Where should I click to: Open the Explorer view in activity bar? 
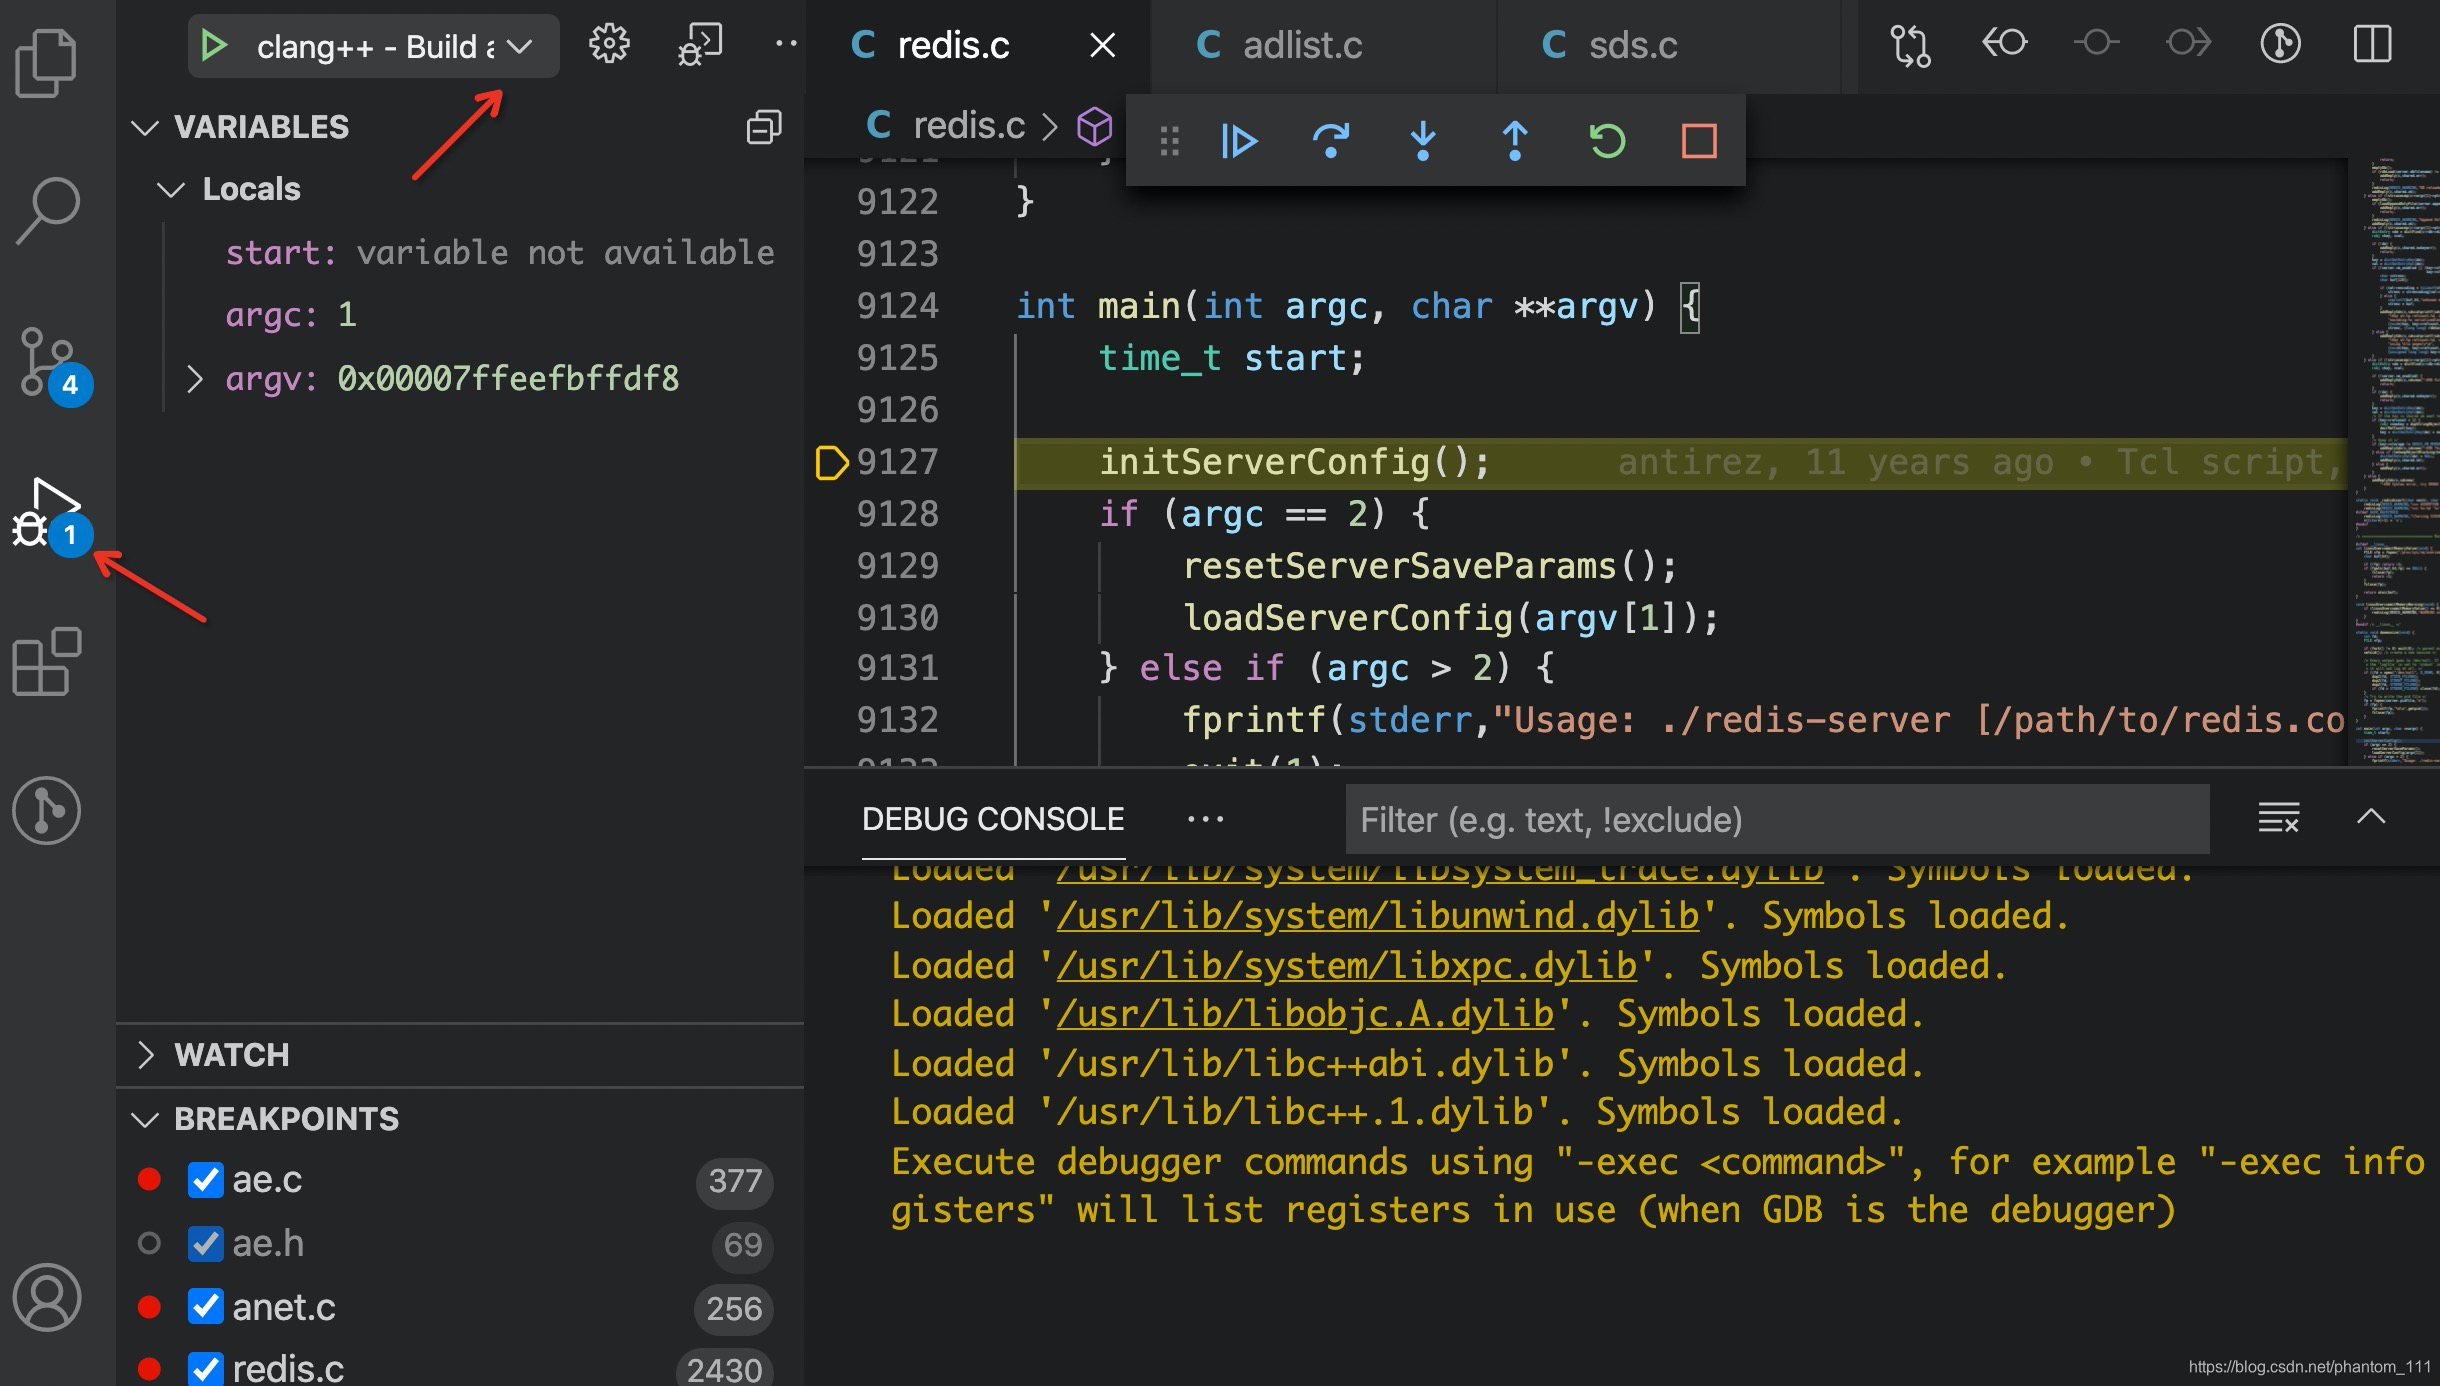pos(46,62)
